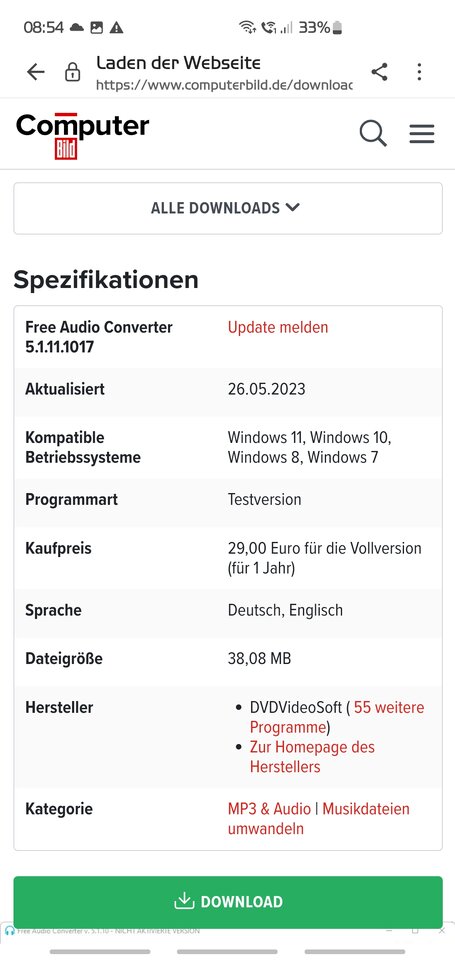Share this page via share icon
Image resolution: width=455 pixels, height=960 pixels.
[380, 72]
